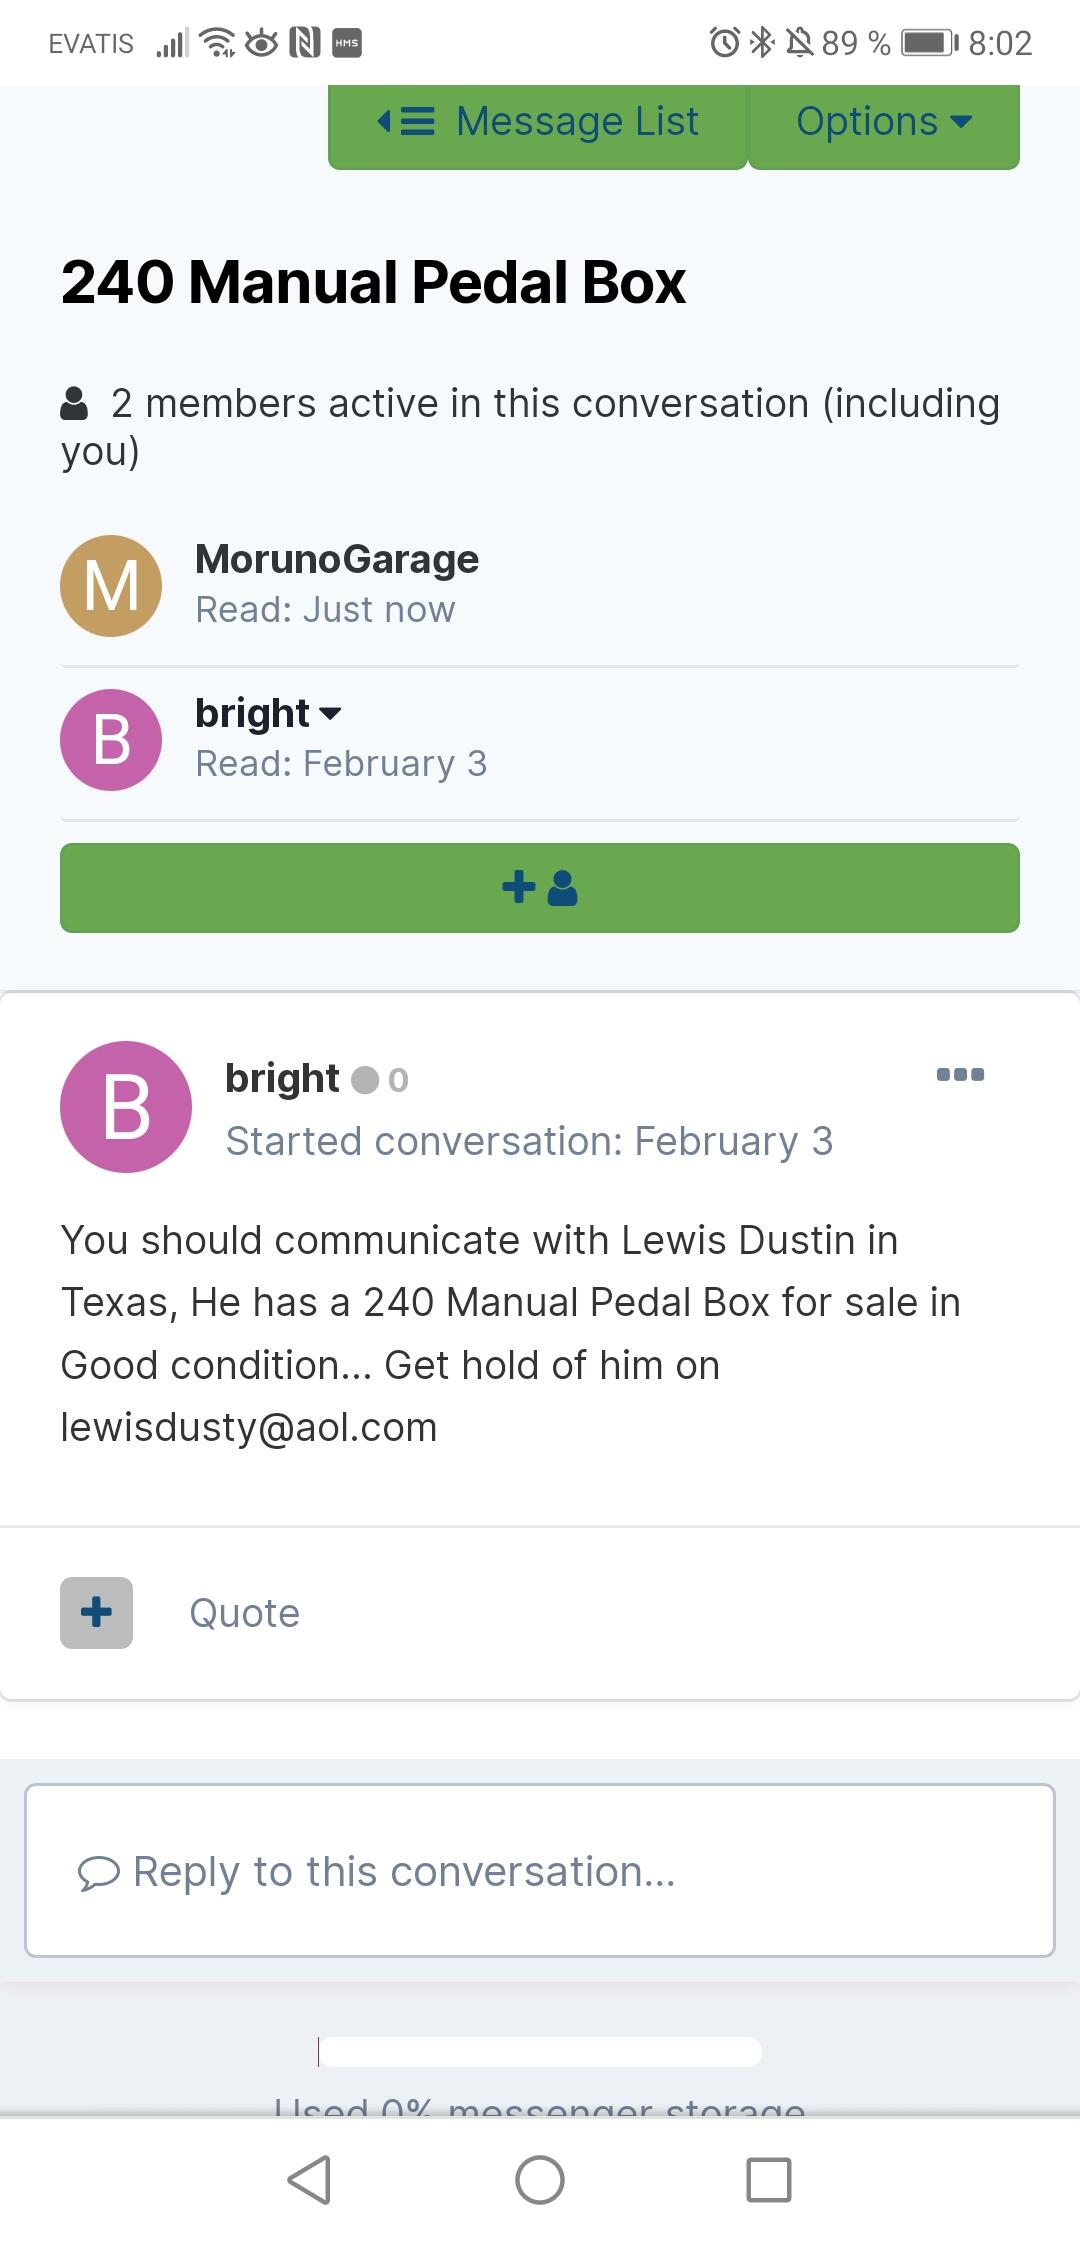Tap bright's grey reputation dot indicator
Screen dimensions: 1080x2244
pos(366,1080)
